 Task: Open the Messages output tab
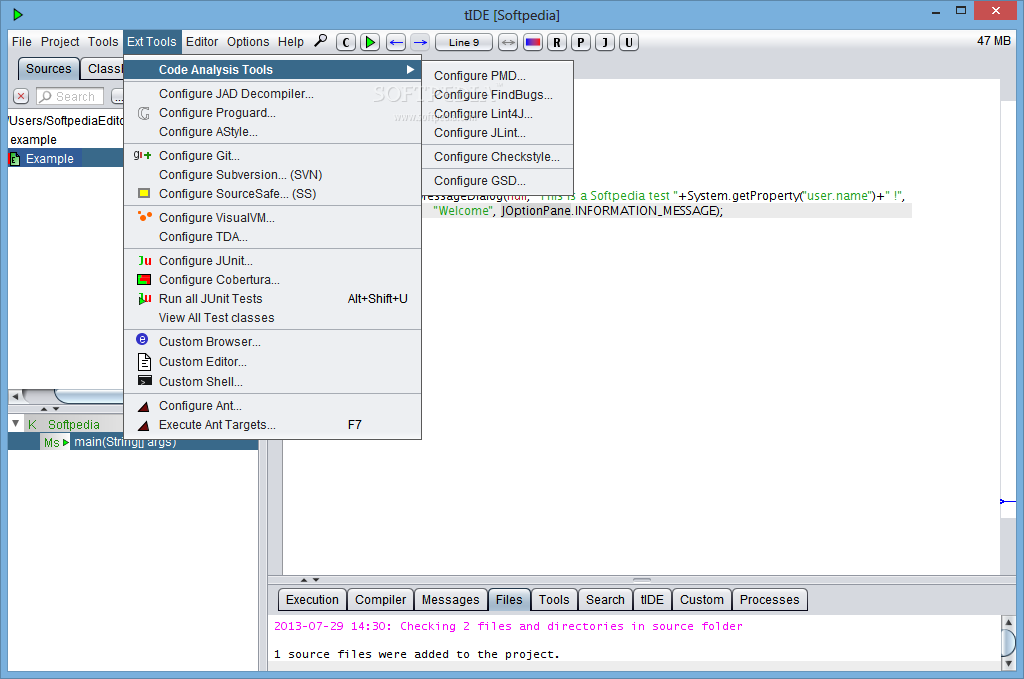coord(450,599)
